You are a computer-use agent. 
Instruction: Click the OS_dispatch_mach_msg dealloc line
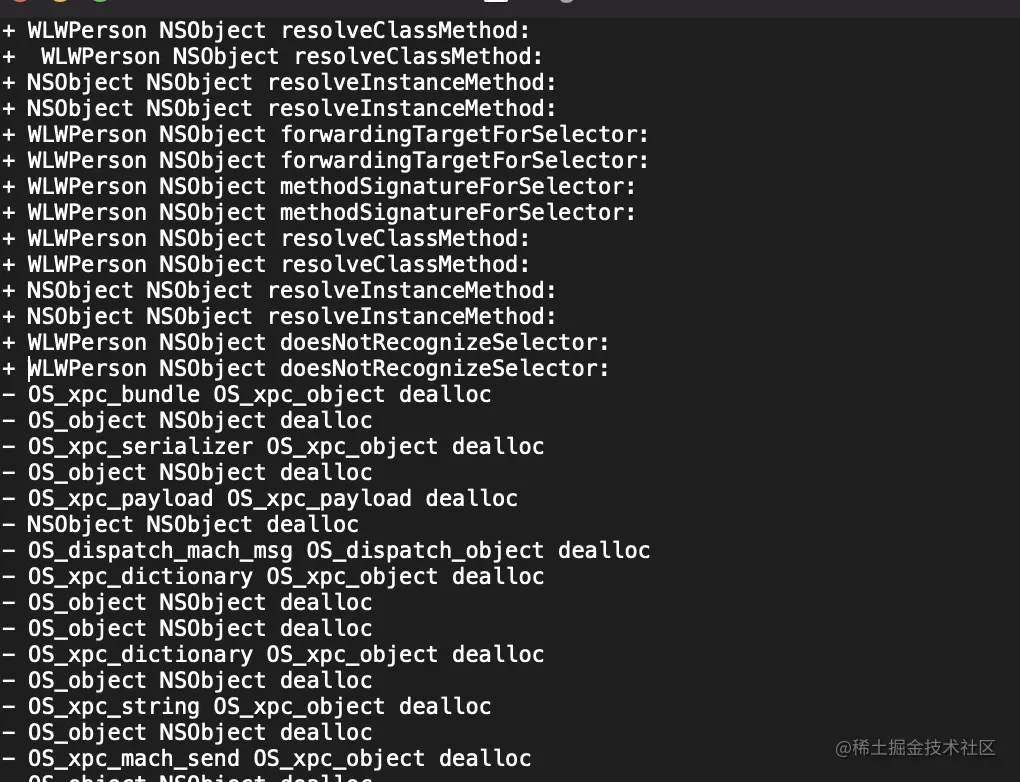(326, 551)
